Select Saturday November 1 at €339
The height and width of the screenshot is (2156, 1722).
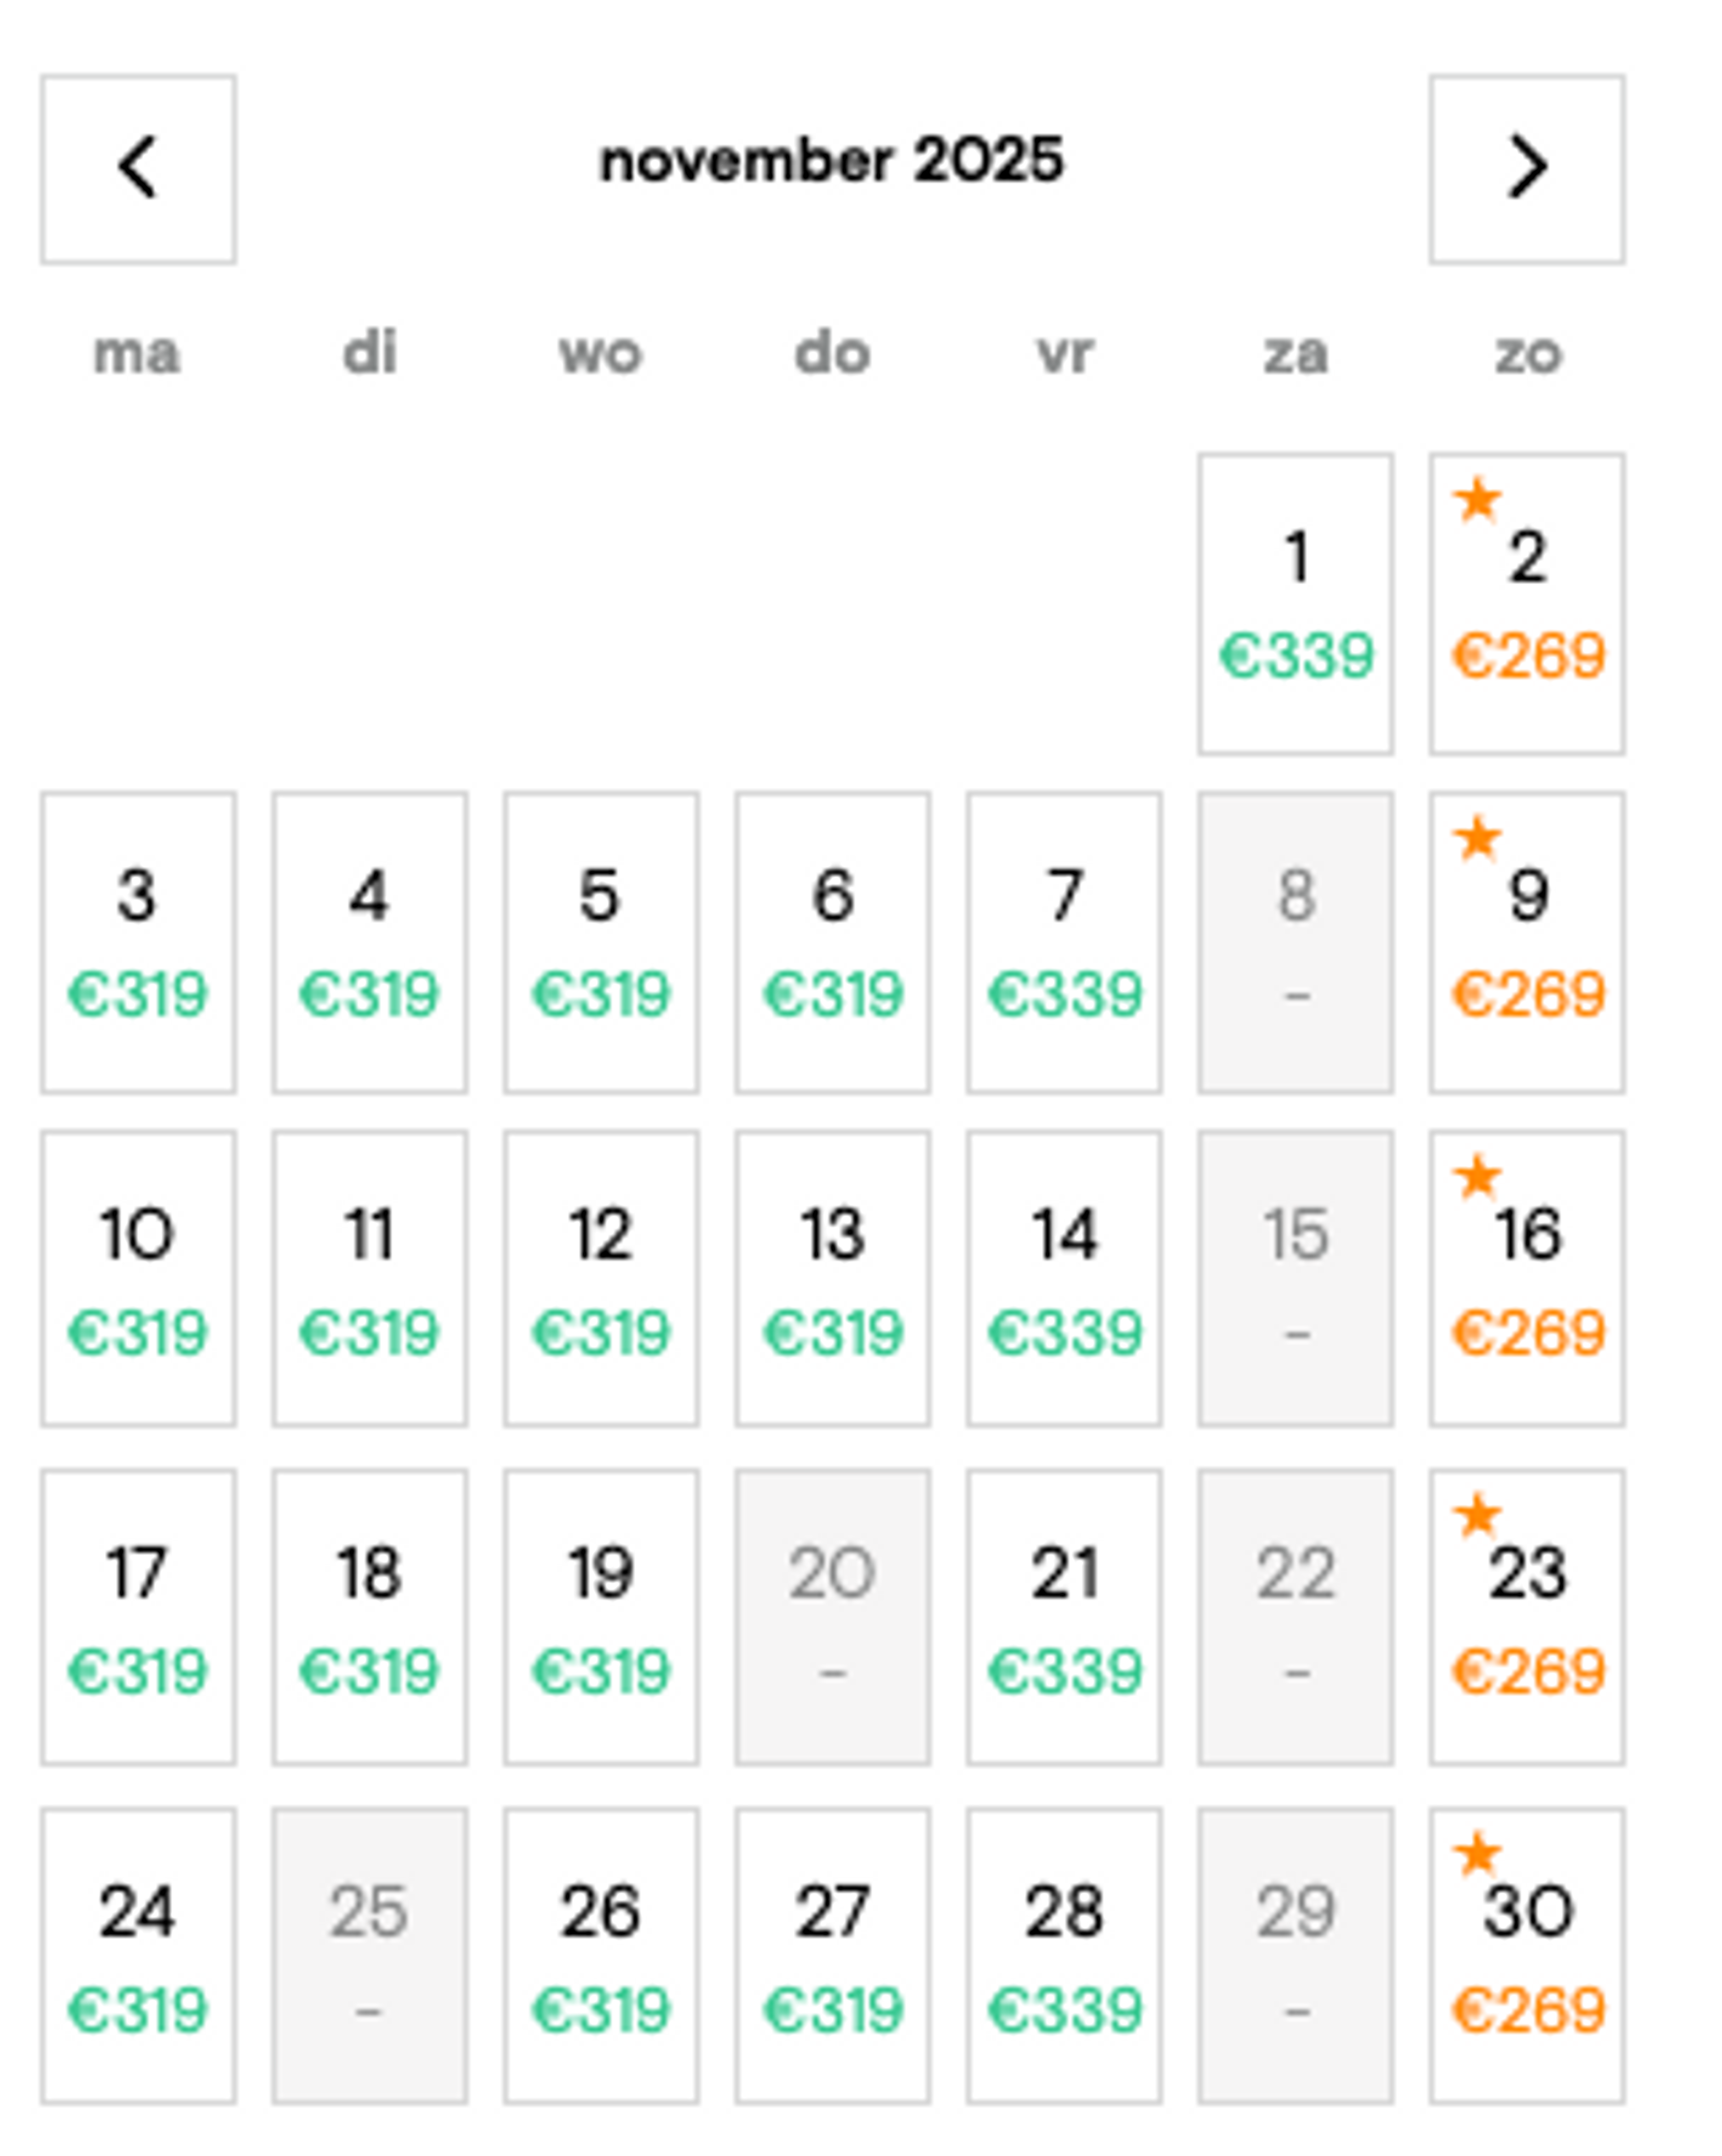point(1295,603)
